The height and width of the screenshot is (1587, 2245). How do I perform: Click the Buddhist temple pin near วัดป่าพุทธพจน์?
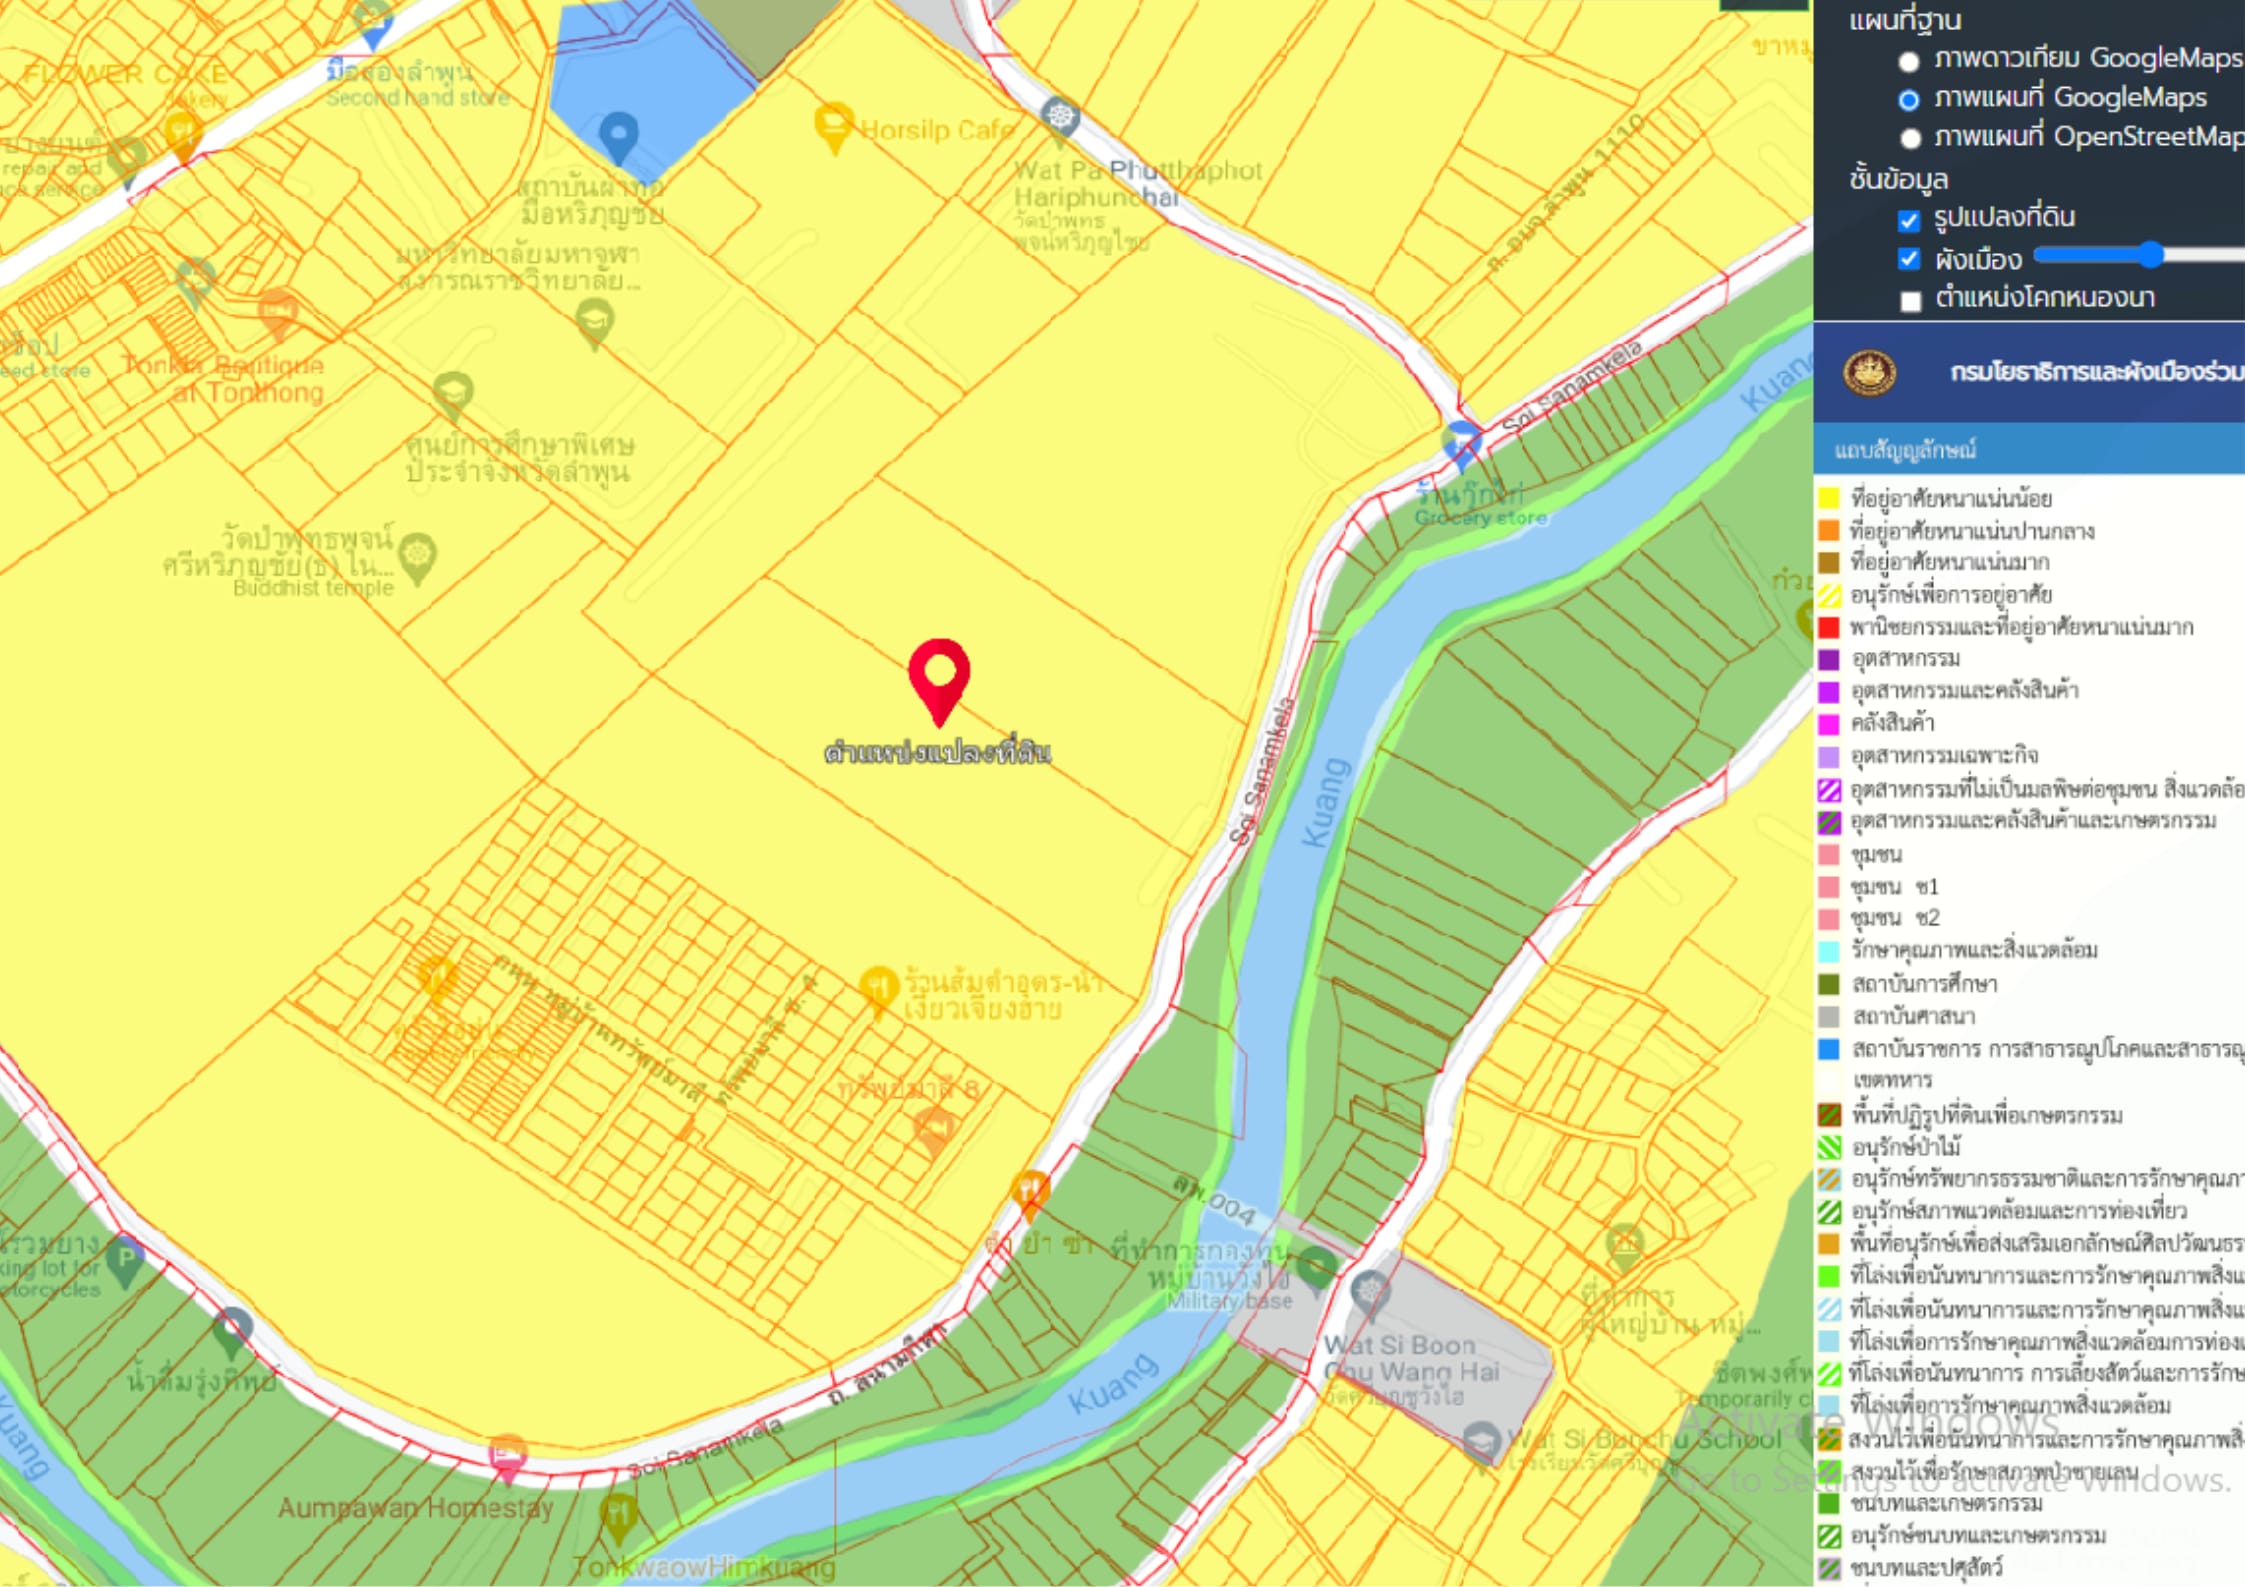click(x=417, y=558)
